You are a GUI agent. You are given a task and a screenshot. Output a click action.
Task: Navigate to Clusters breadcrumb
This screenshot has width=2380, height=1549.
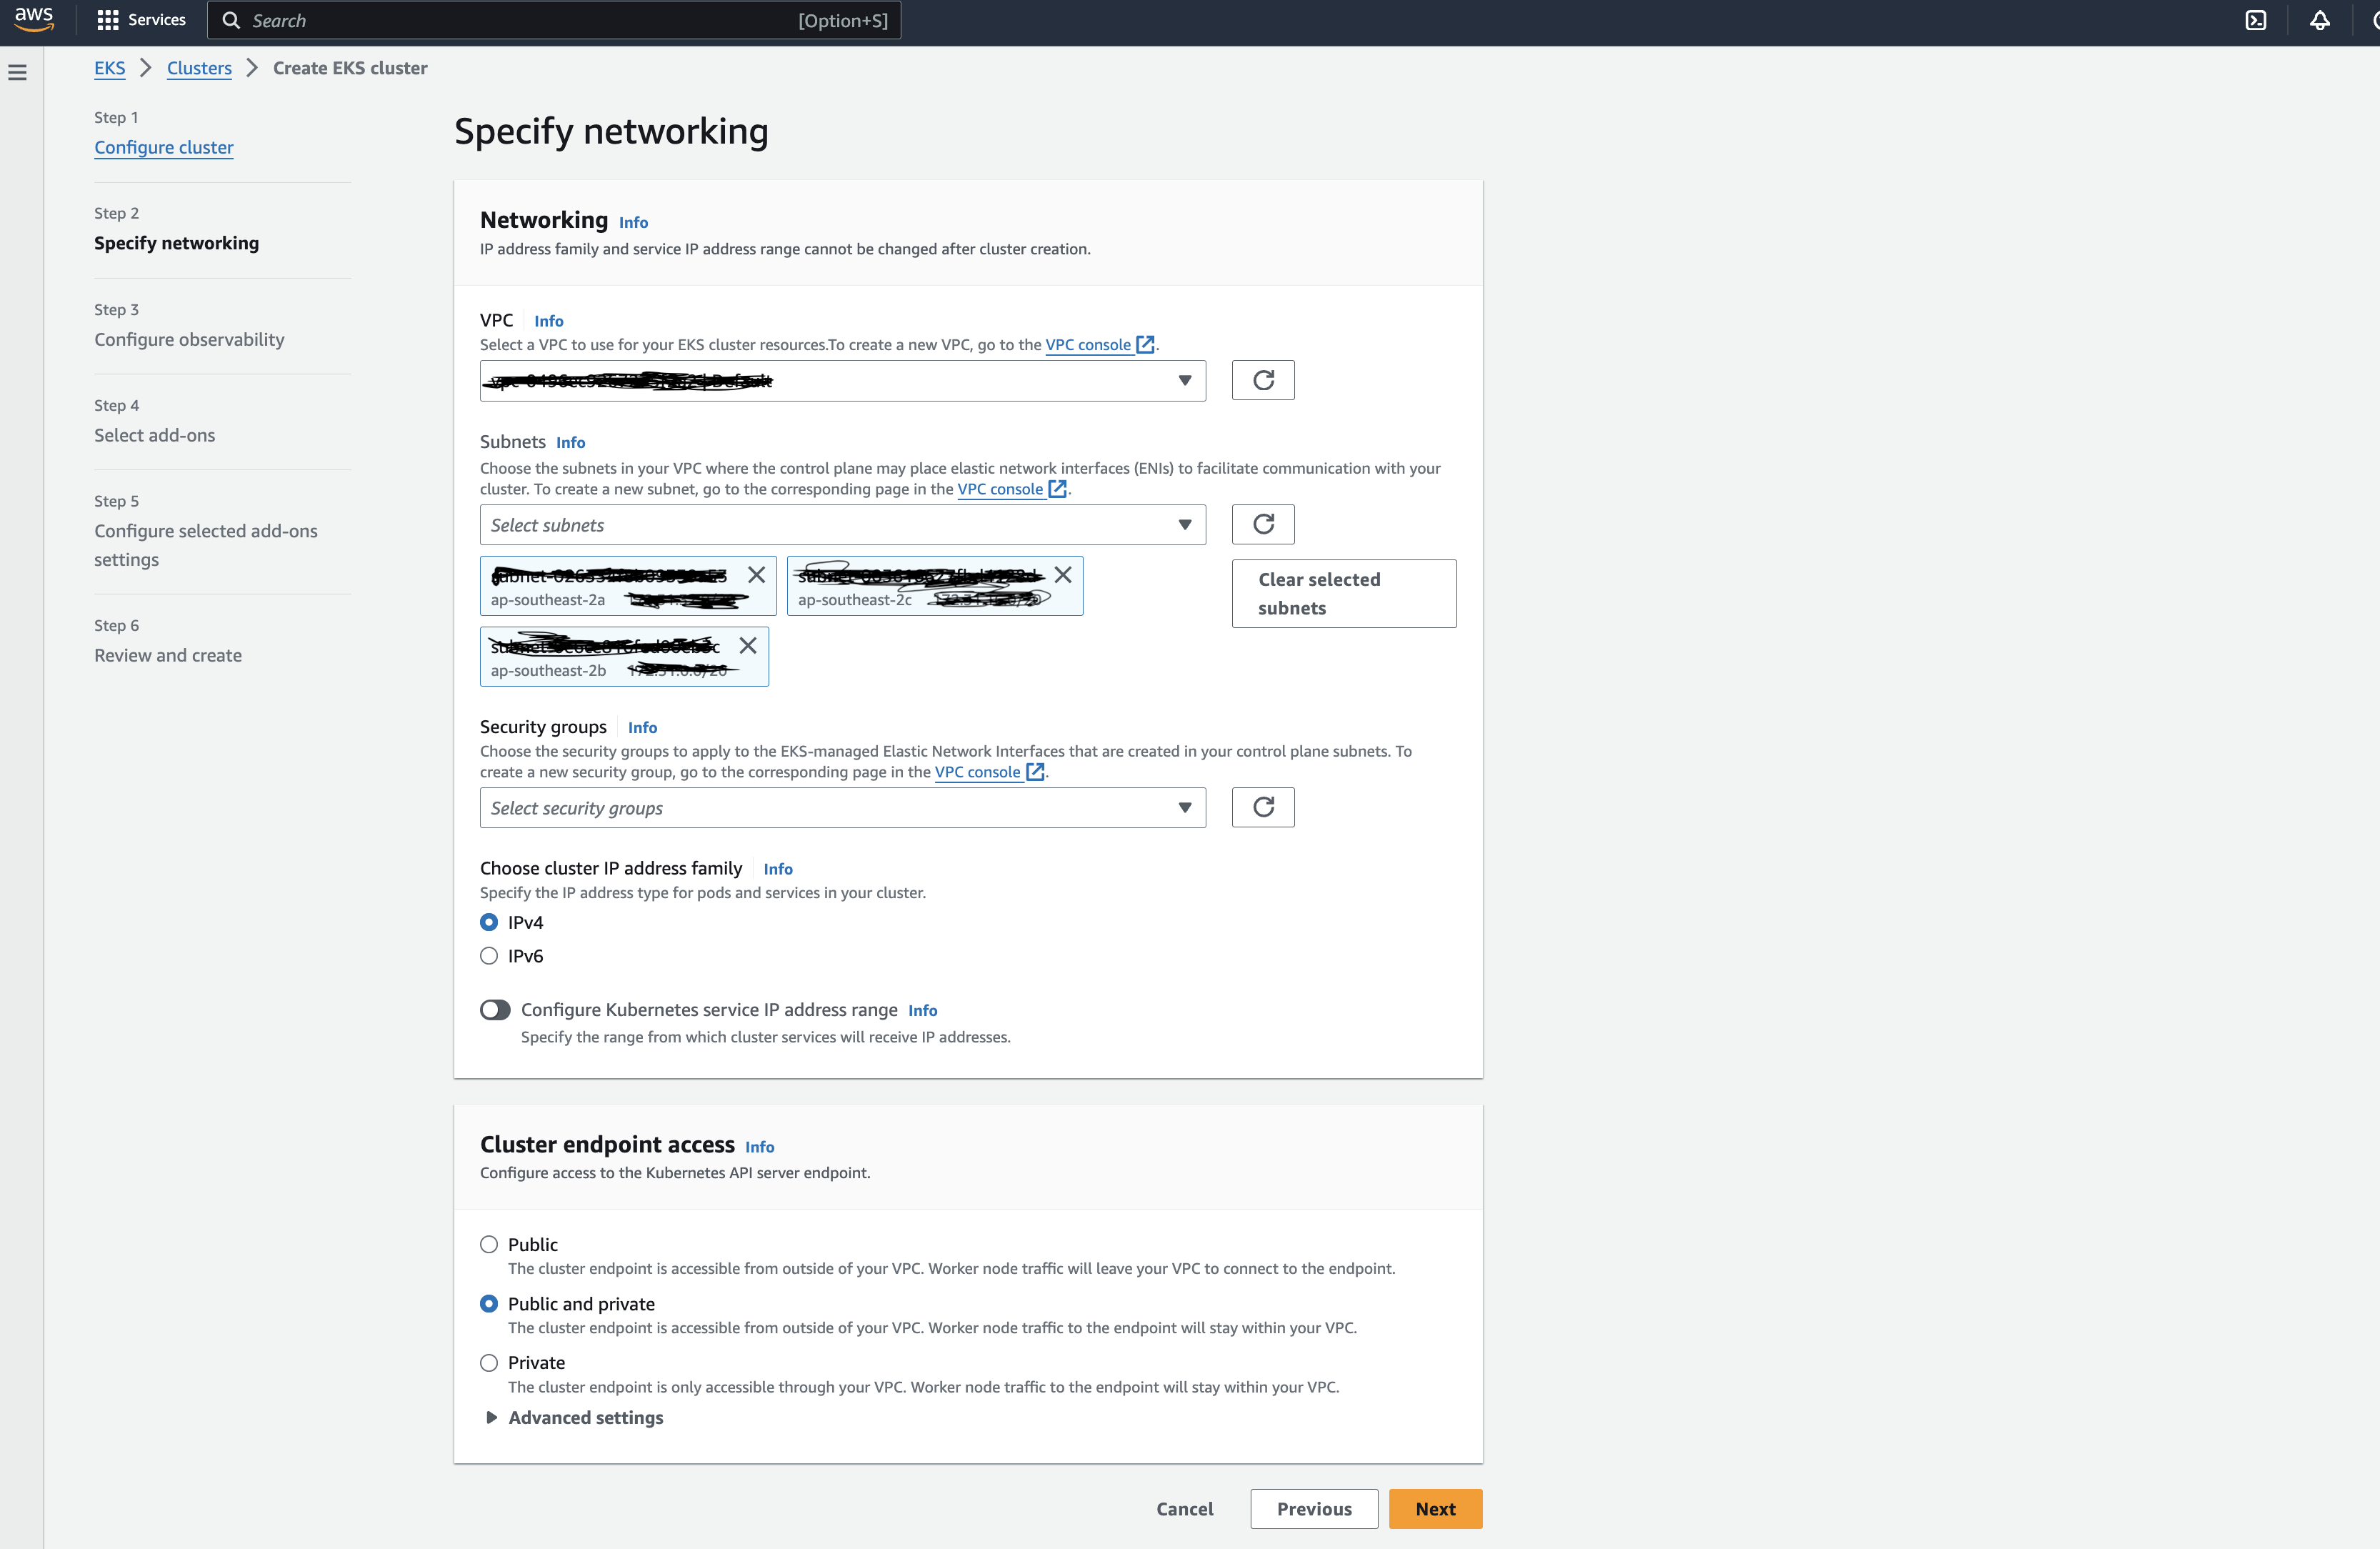(x=199, y=67)
